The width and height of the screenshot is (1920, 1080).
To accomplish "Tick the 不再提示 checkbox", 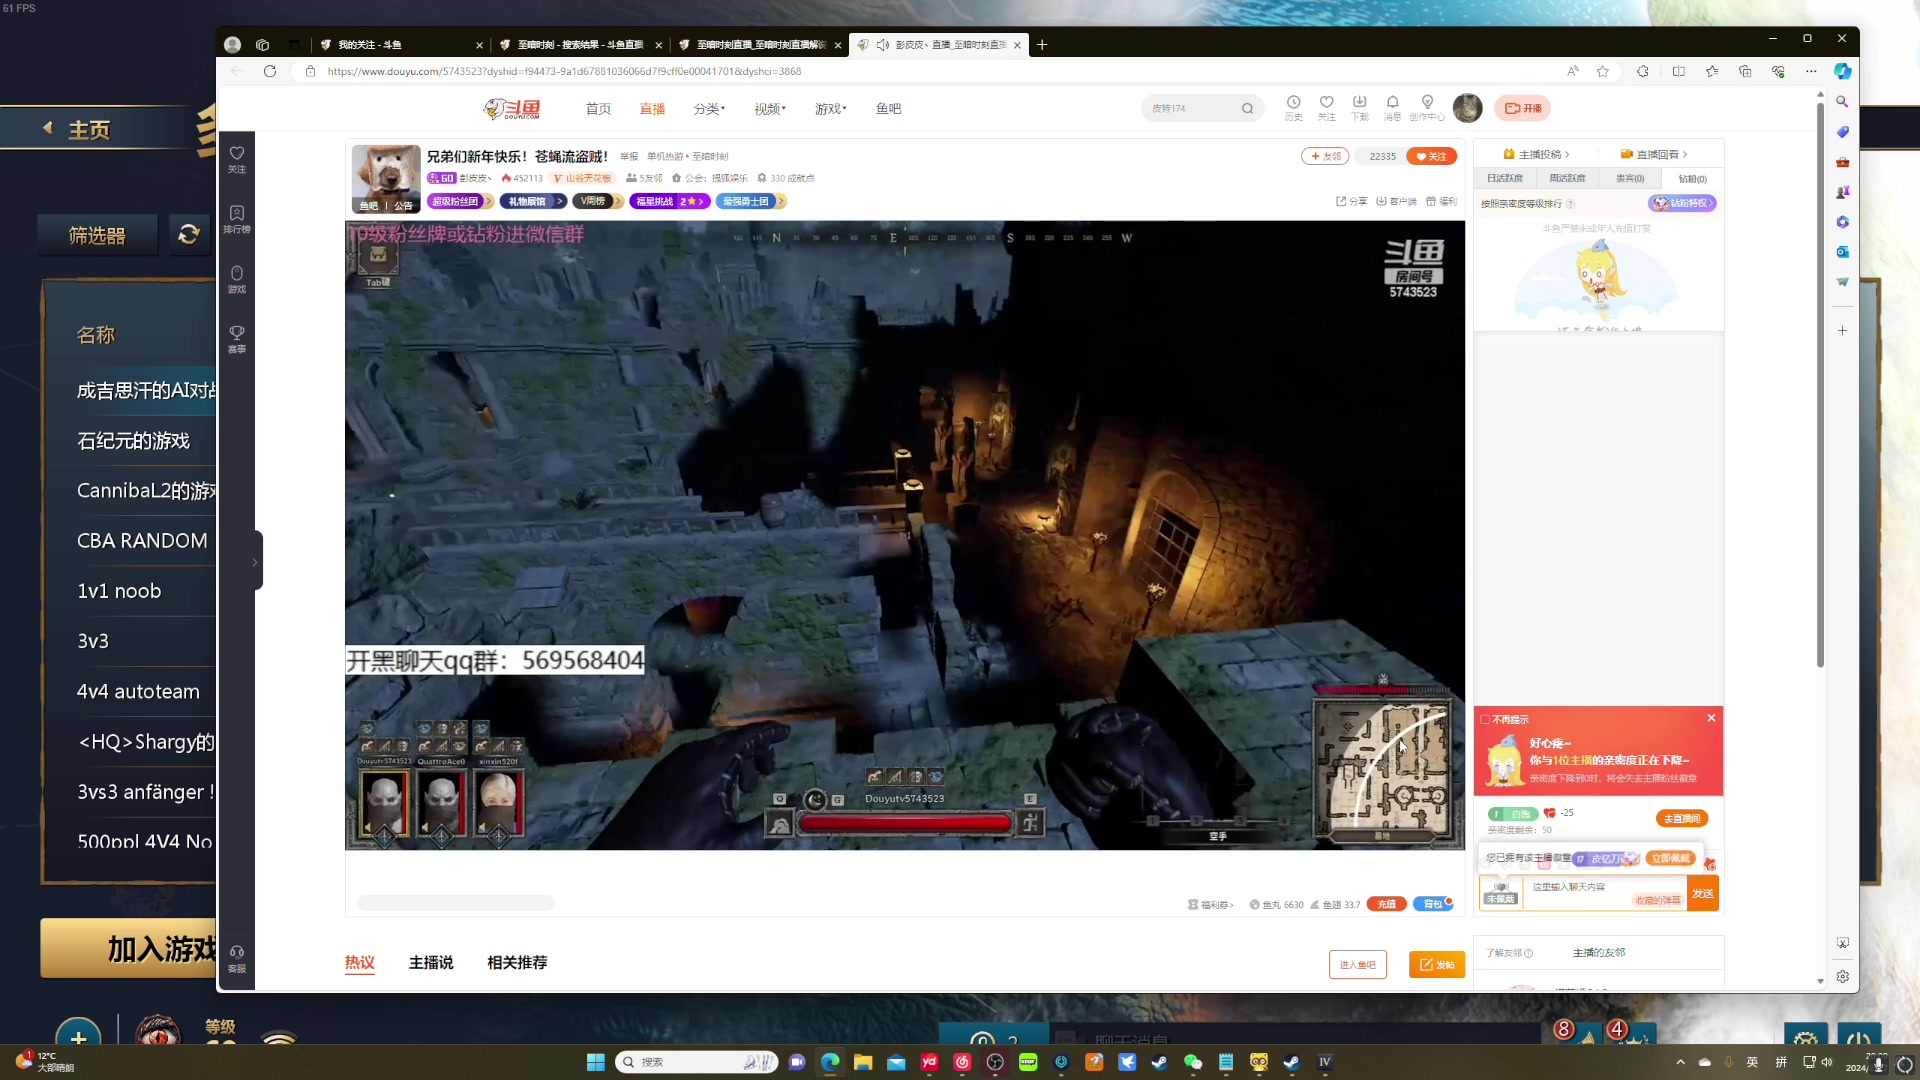I will click(x=1485, y=719).
